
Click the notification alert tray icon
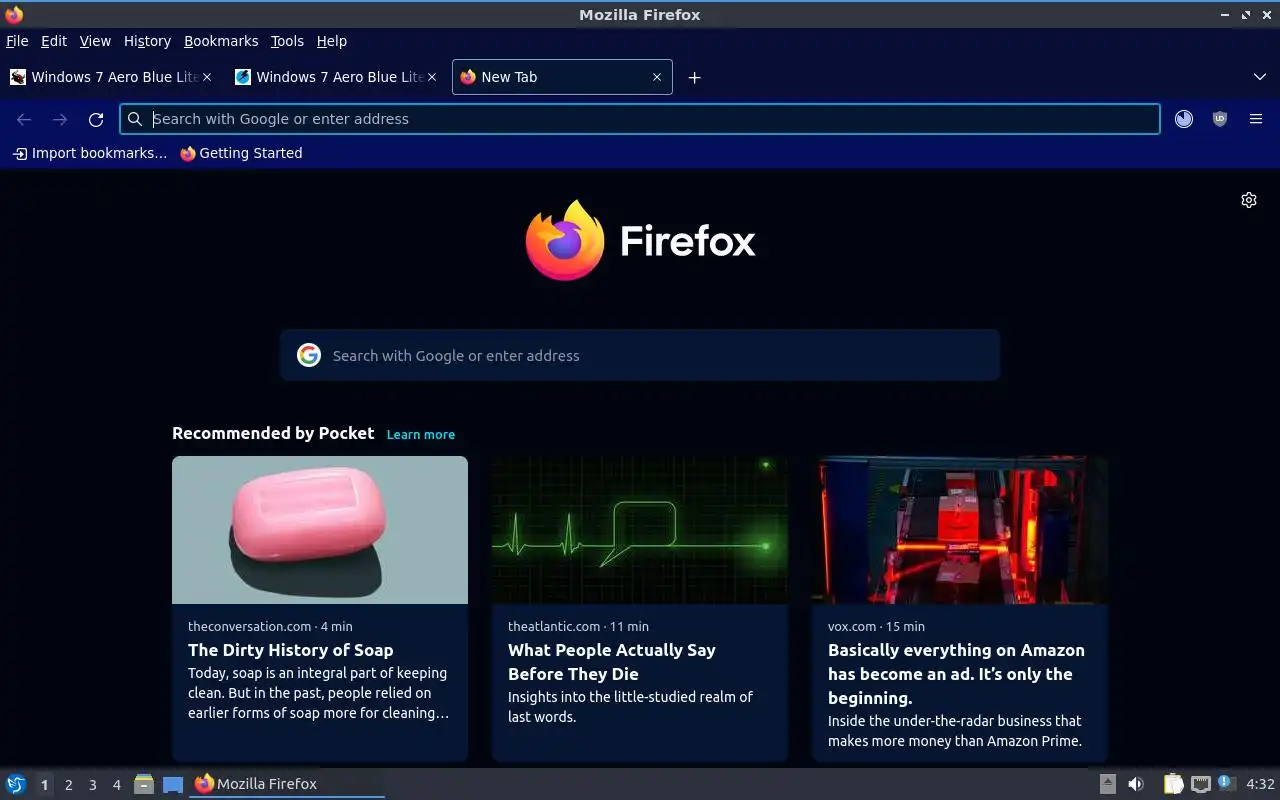coord(1227,783)
